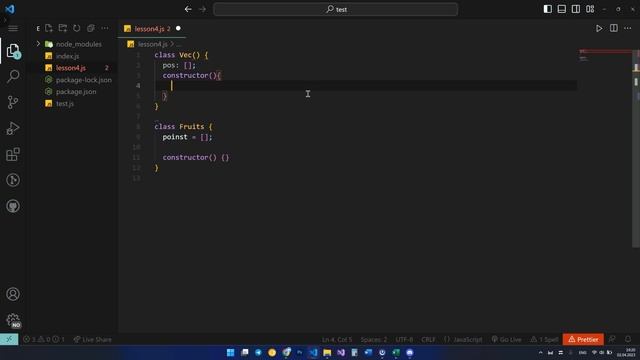Open remote window from status bar
This screenshot has width=640, height=360.
(9, 339)
